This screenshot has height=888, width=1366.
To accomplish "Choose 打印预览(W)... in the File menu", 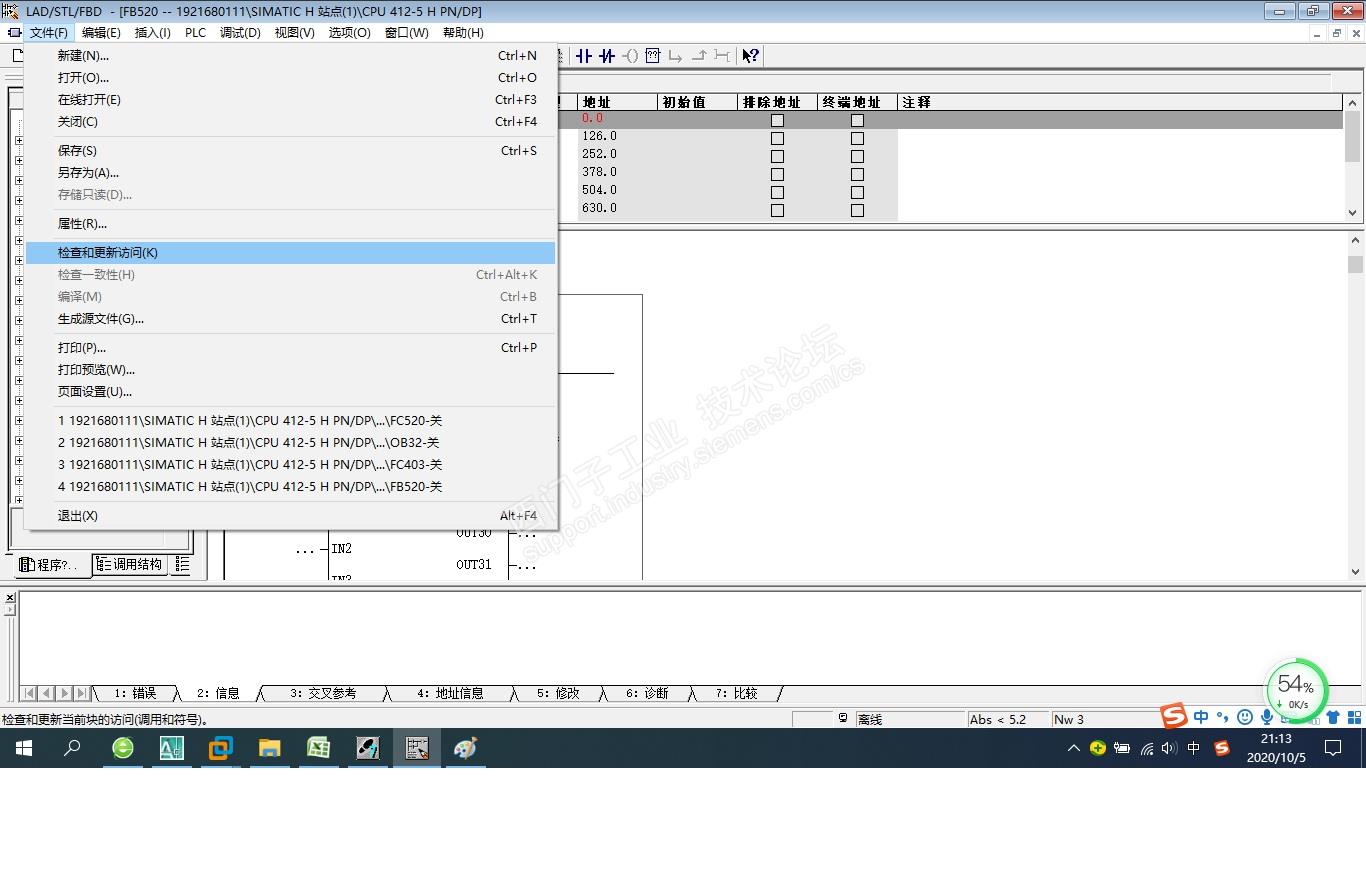I will coord(290,370).
